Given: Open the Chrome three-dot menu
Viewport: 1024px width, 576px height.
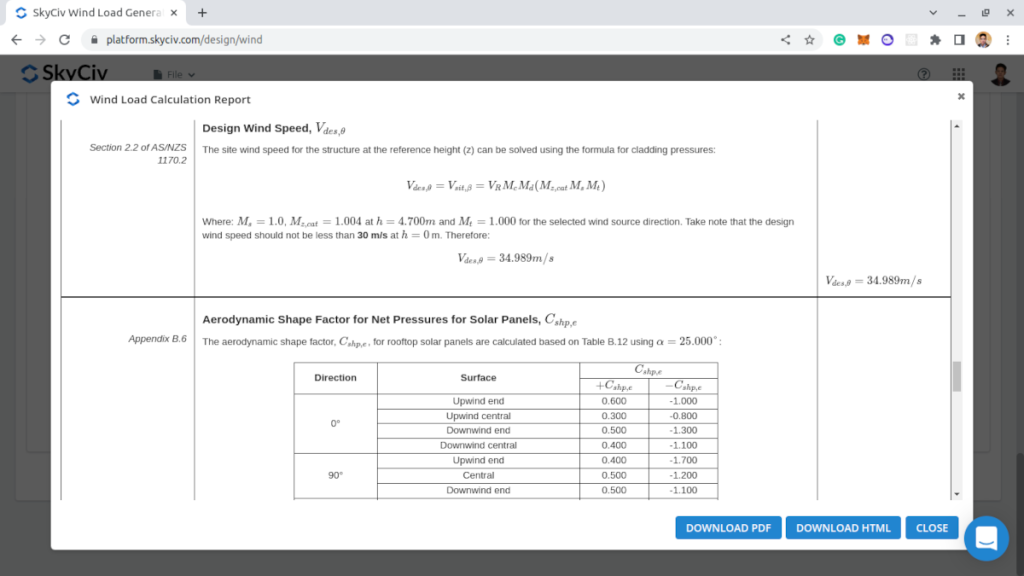Looking at the screenshot, I should click(1005, 39).
